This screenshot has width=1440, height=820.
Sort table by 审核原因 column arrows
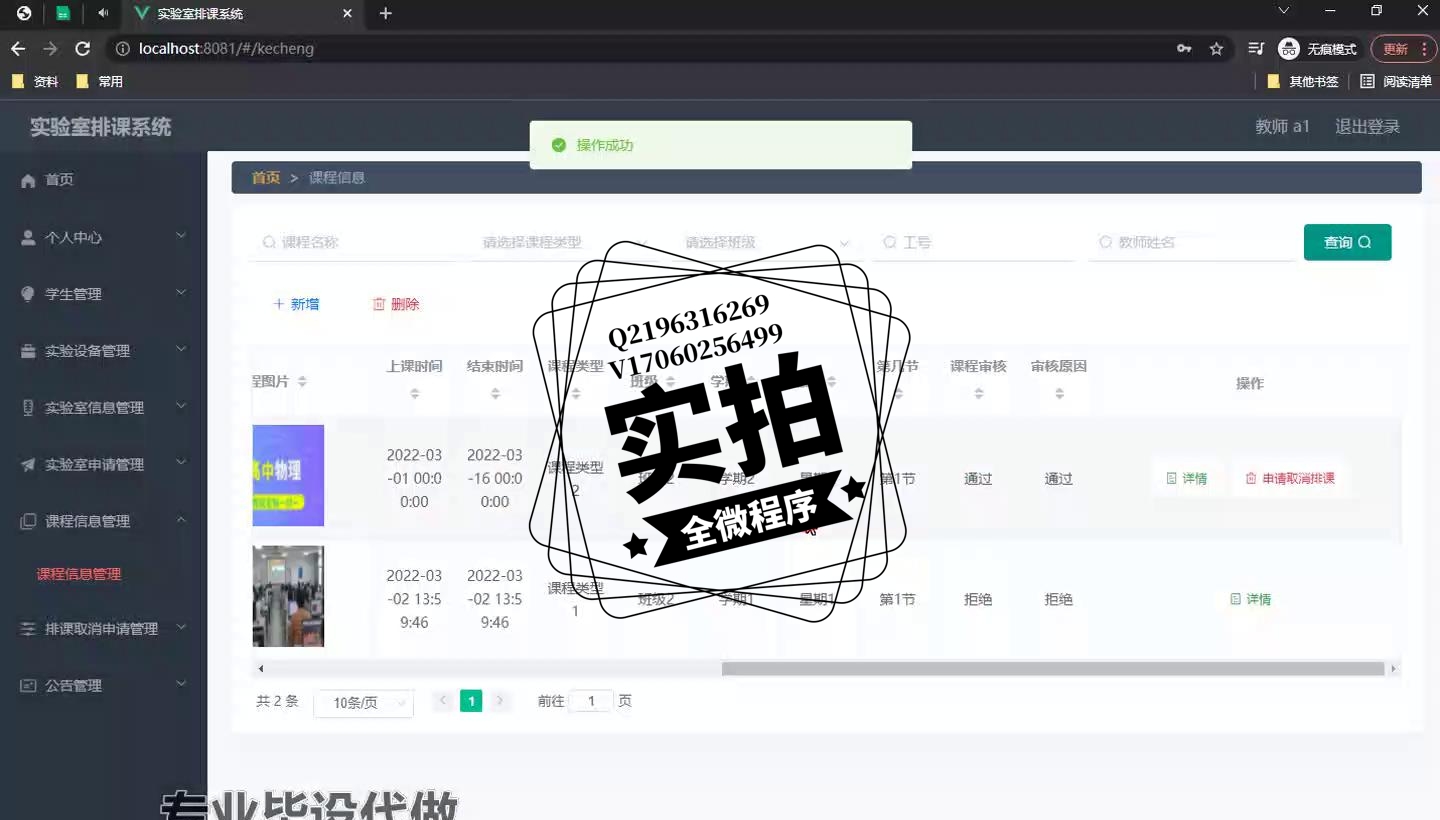(1059, 394)
